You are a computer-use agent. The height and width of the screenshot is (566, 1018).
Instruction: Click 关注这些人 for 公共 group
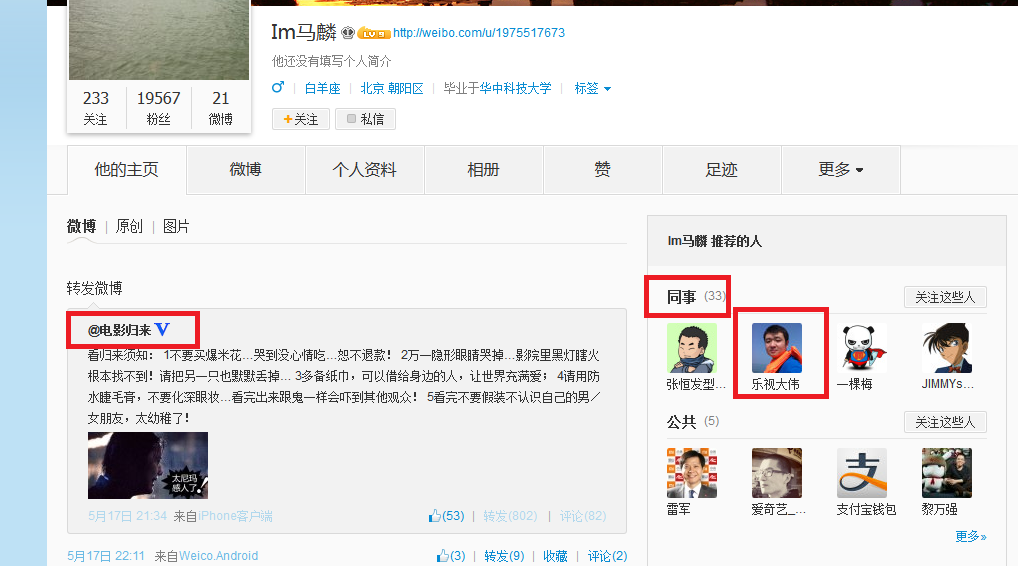(945, 423)
